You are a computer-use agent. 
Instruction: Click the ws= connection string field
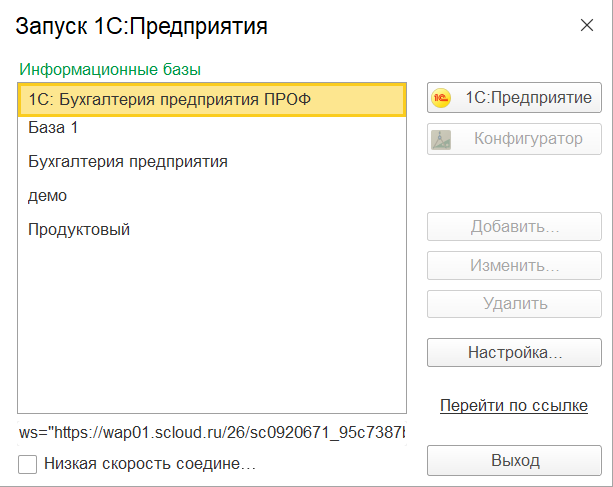212,433
